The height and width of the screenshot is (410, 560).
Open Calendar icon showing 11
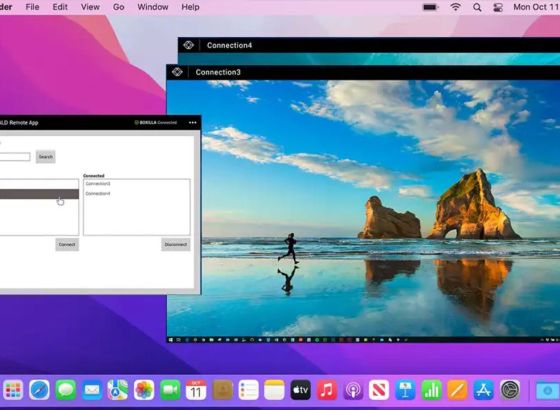click(196, 390)
